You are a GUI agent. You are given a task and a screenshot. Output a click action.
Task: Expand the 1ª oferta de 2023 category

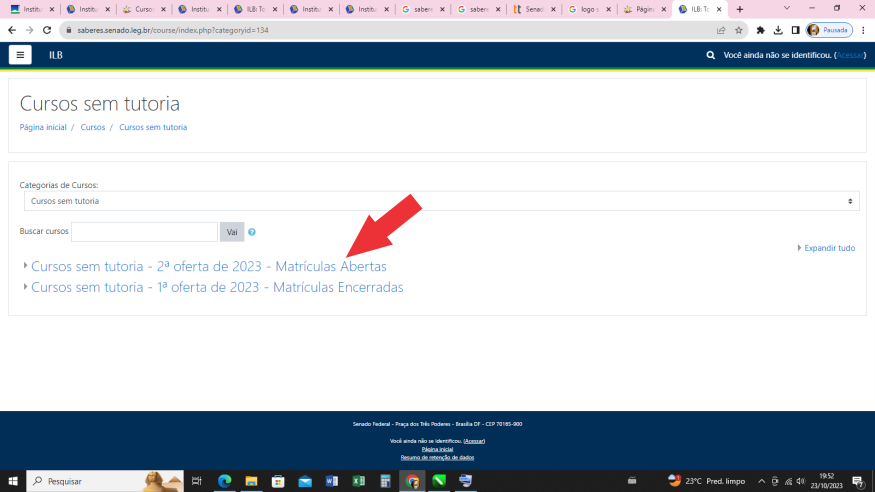pos(217,287)
